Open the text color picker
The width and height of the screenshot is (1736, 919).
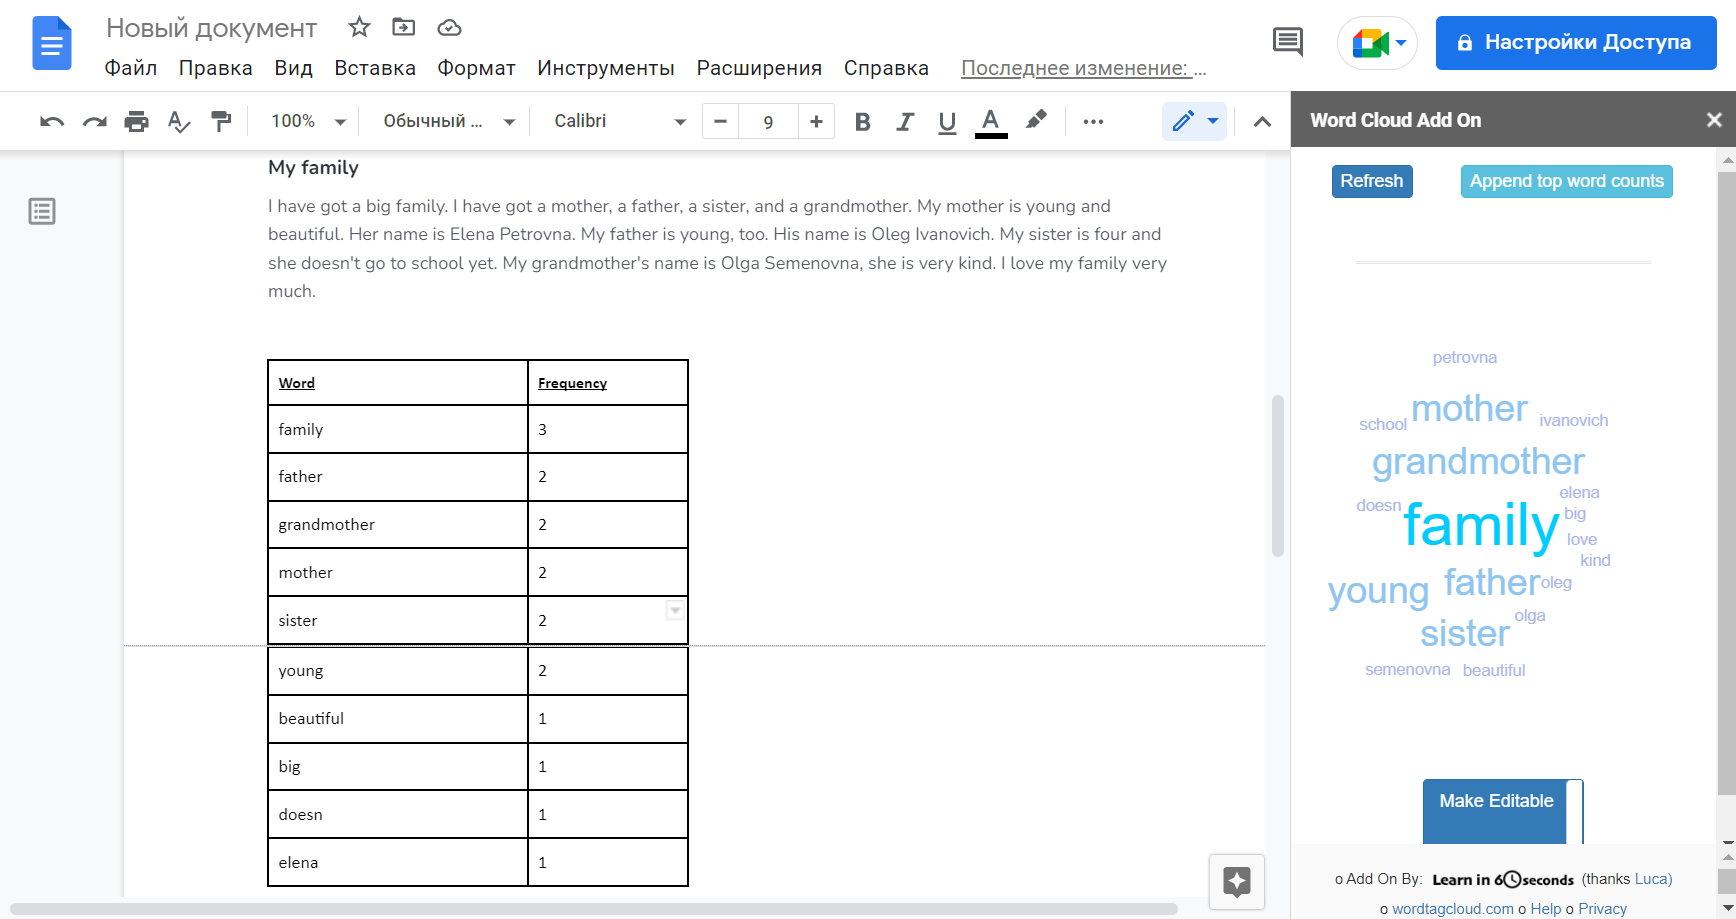coord(991,122)
